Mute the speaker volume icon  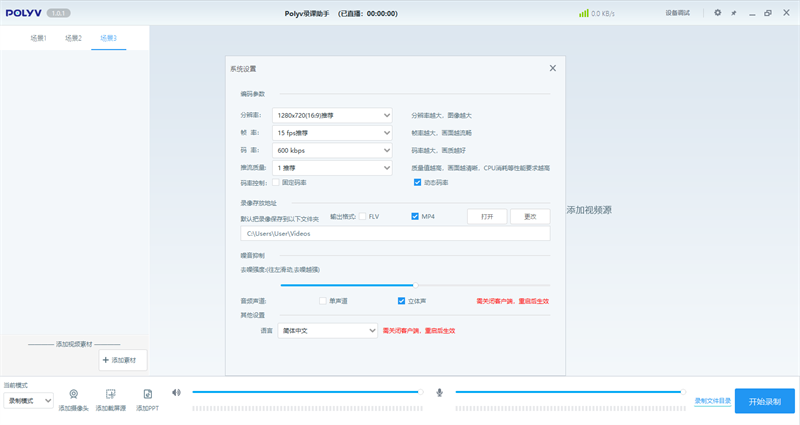[x=176, y=392]
